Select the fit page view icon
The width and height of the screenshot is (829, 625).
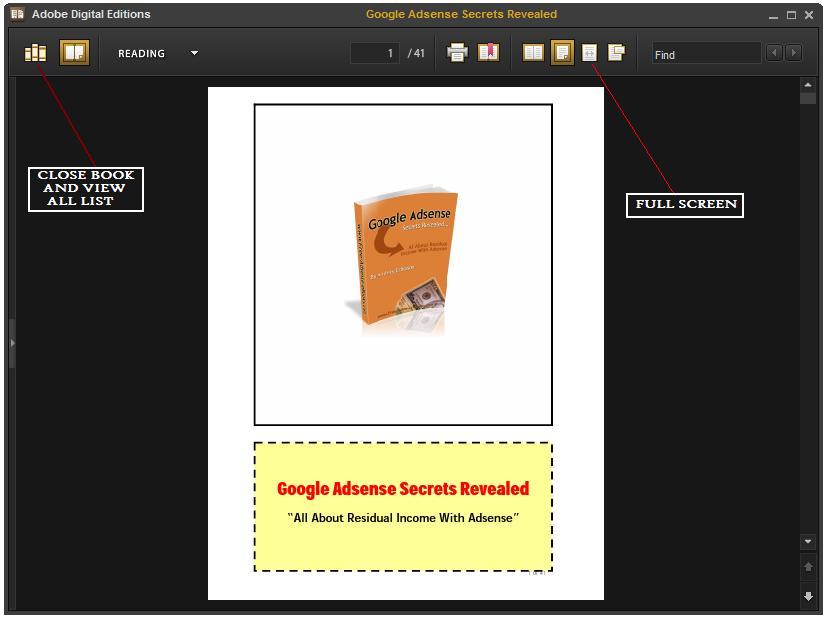pyautogui.click(x=562, y=52)
